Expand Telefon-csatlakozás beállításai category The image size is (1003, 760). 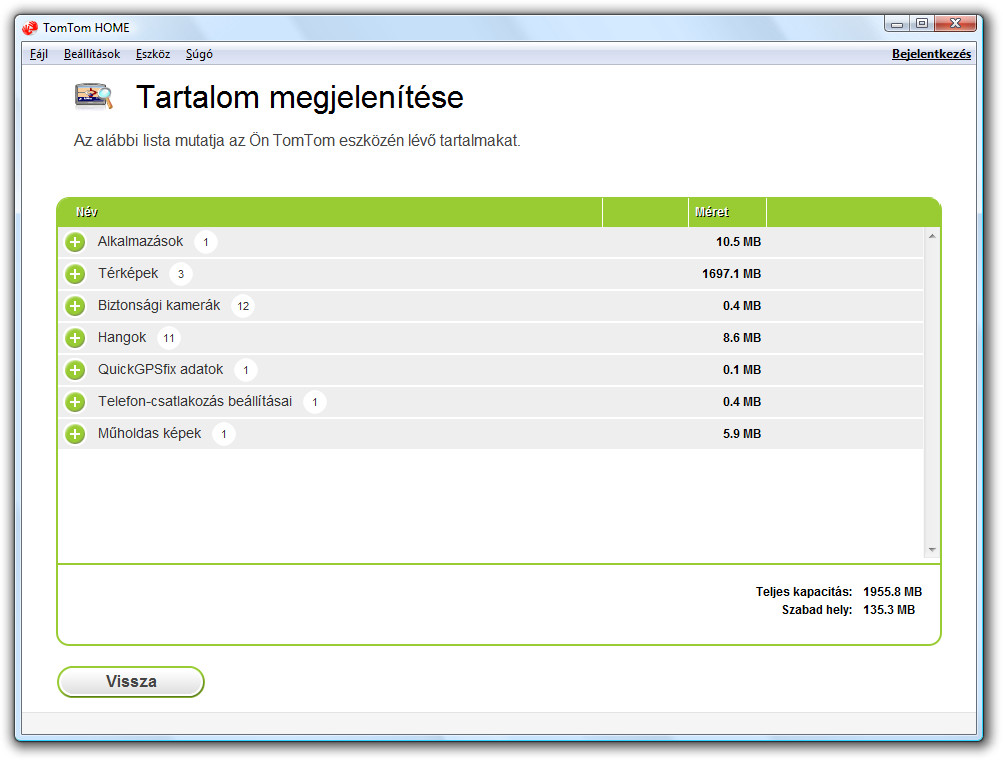tap(75, 402)
